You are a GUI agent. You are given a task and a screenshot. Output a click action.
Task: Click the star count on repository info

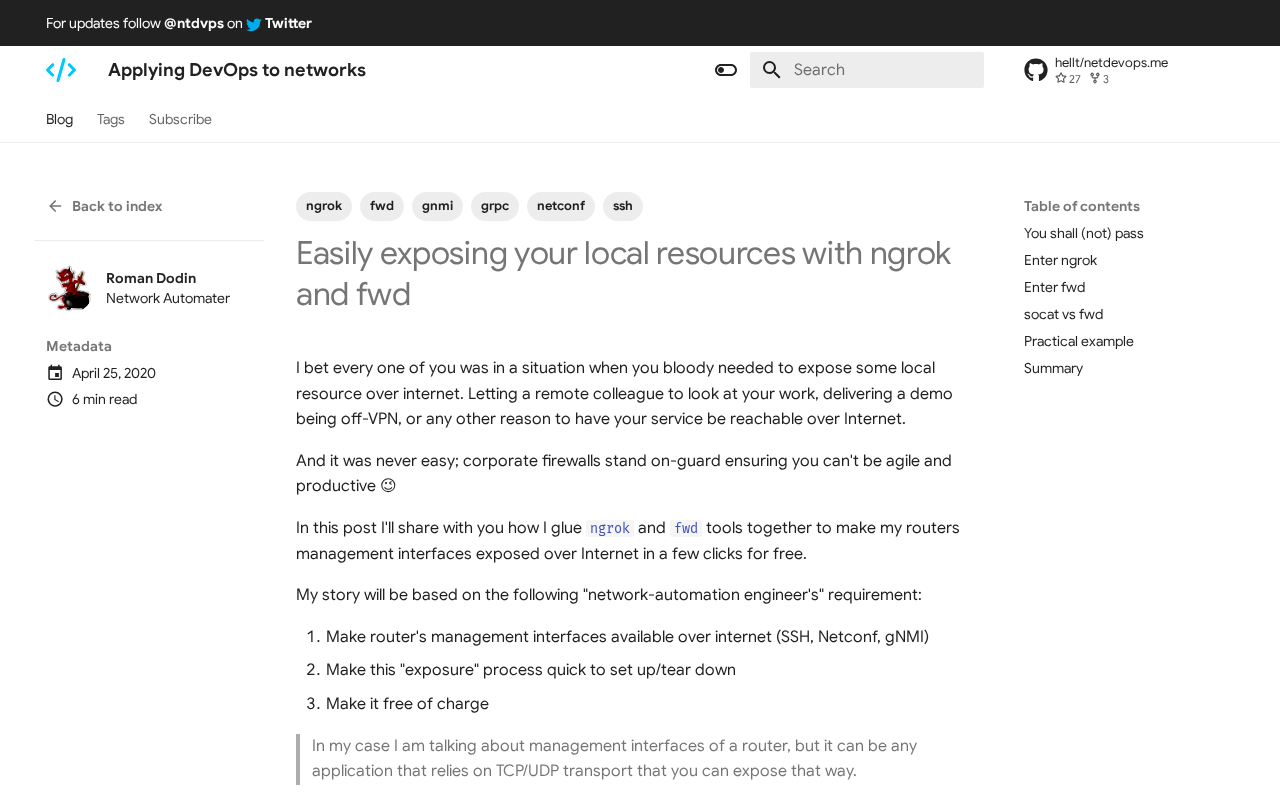1067,76
